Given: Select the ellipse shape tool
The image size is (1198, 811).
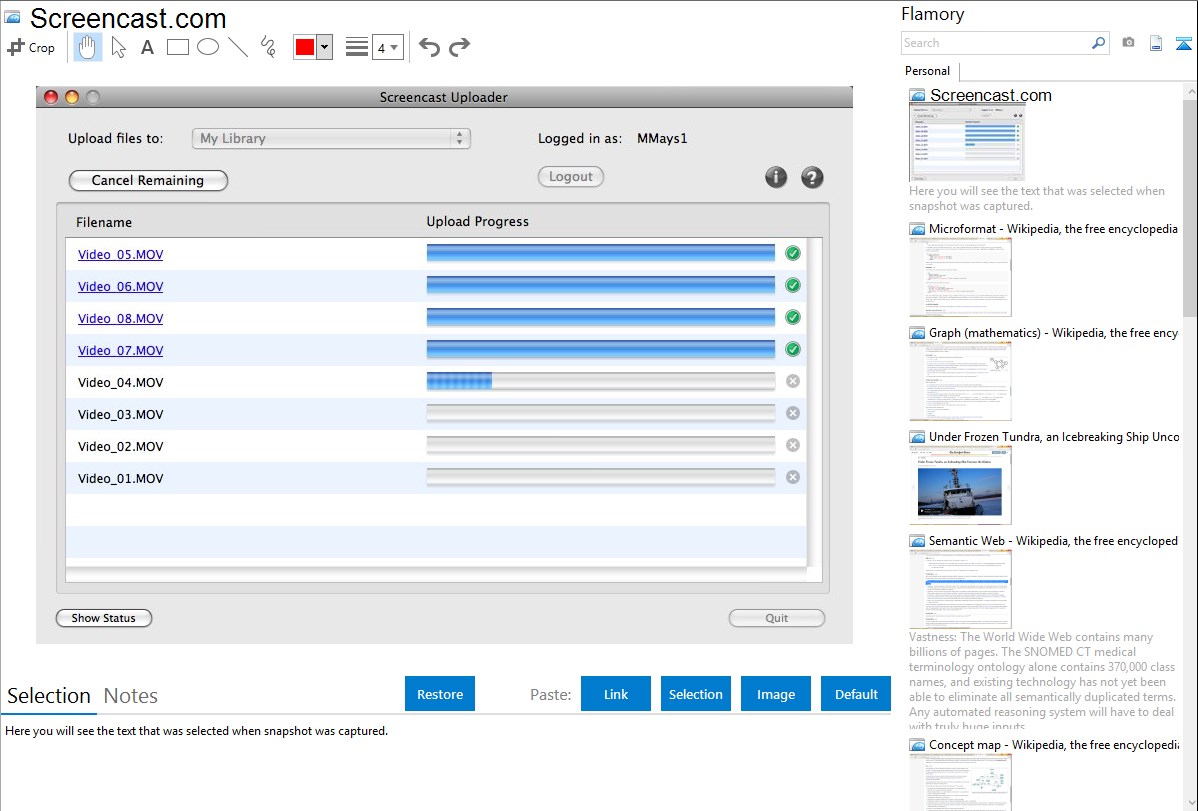Looking at the screenshot, I should tap(208, 47).
